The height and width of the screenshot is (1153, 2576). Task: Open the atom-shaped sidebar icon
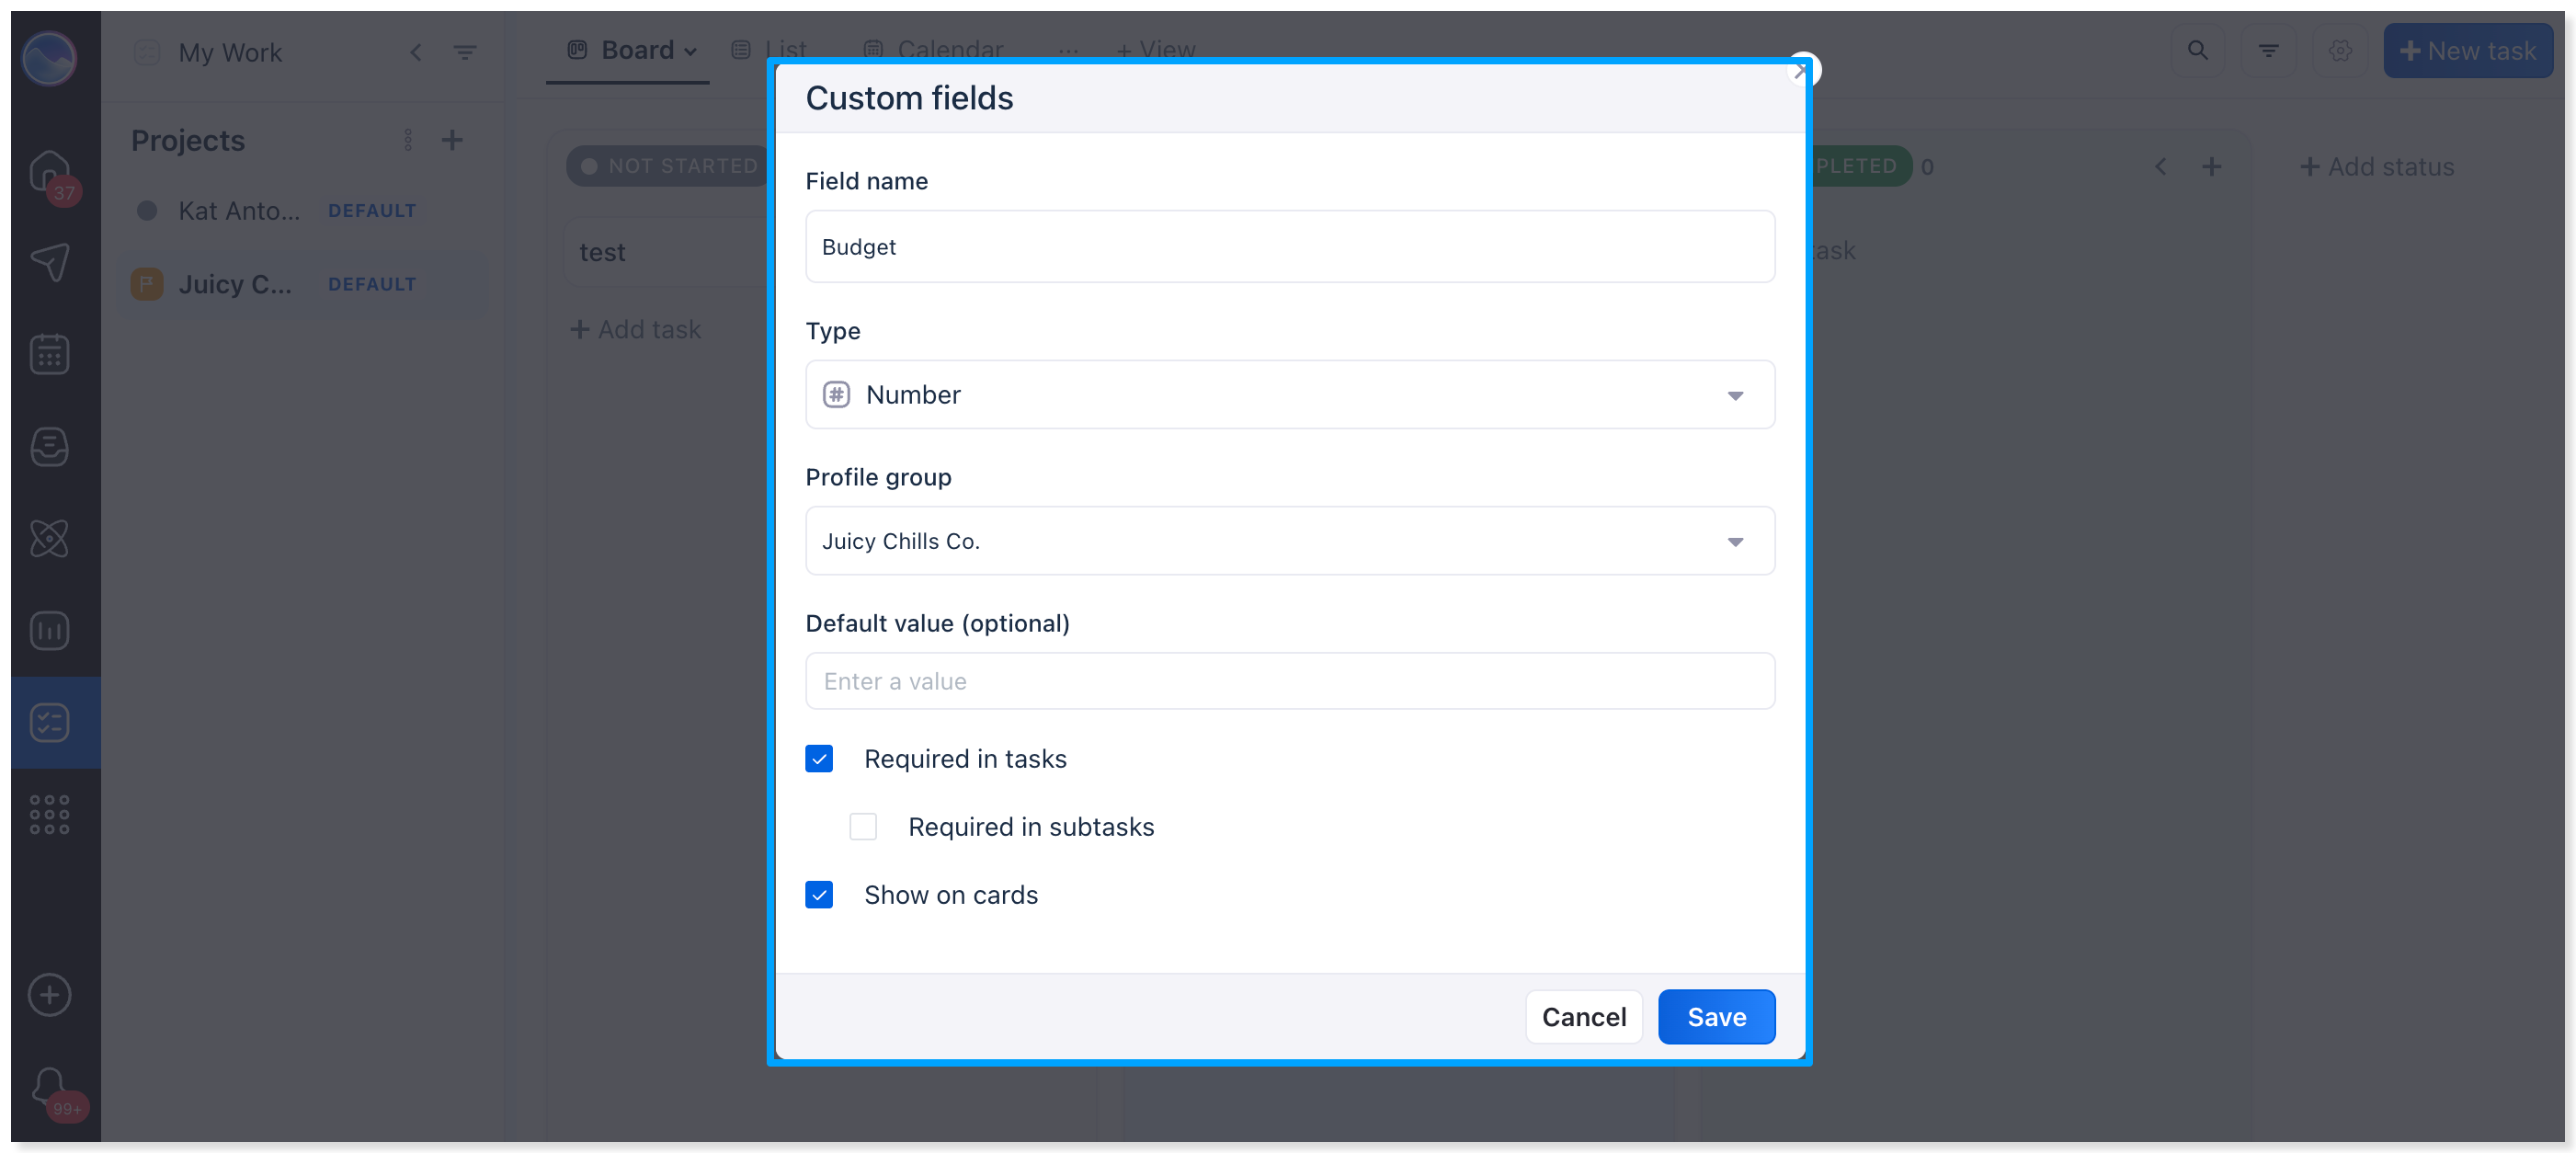click(49, 538)
